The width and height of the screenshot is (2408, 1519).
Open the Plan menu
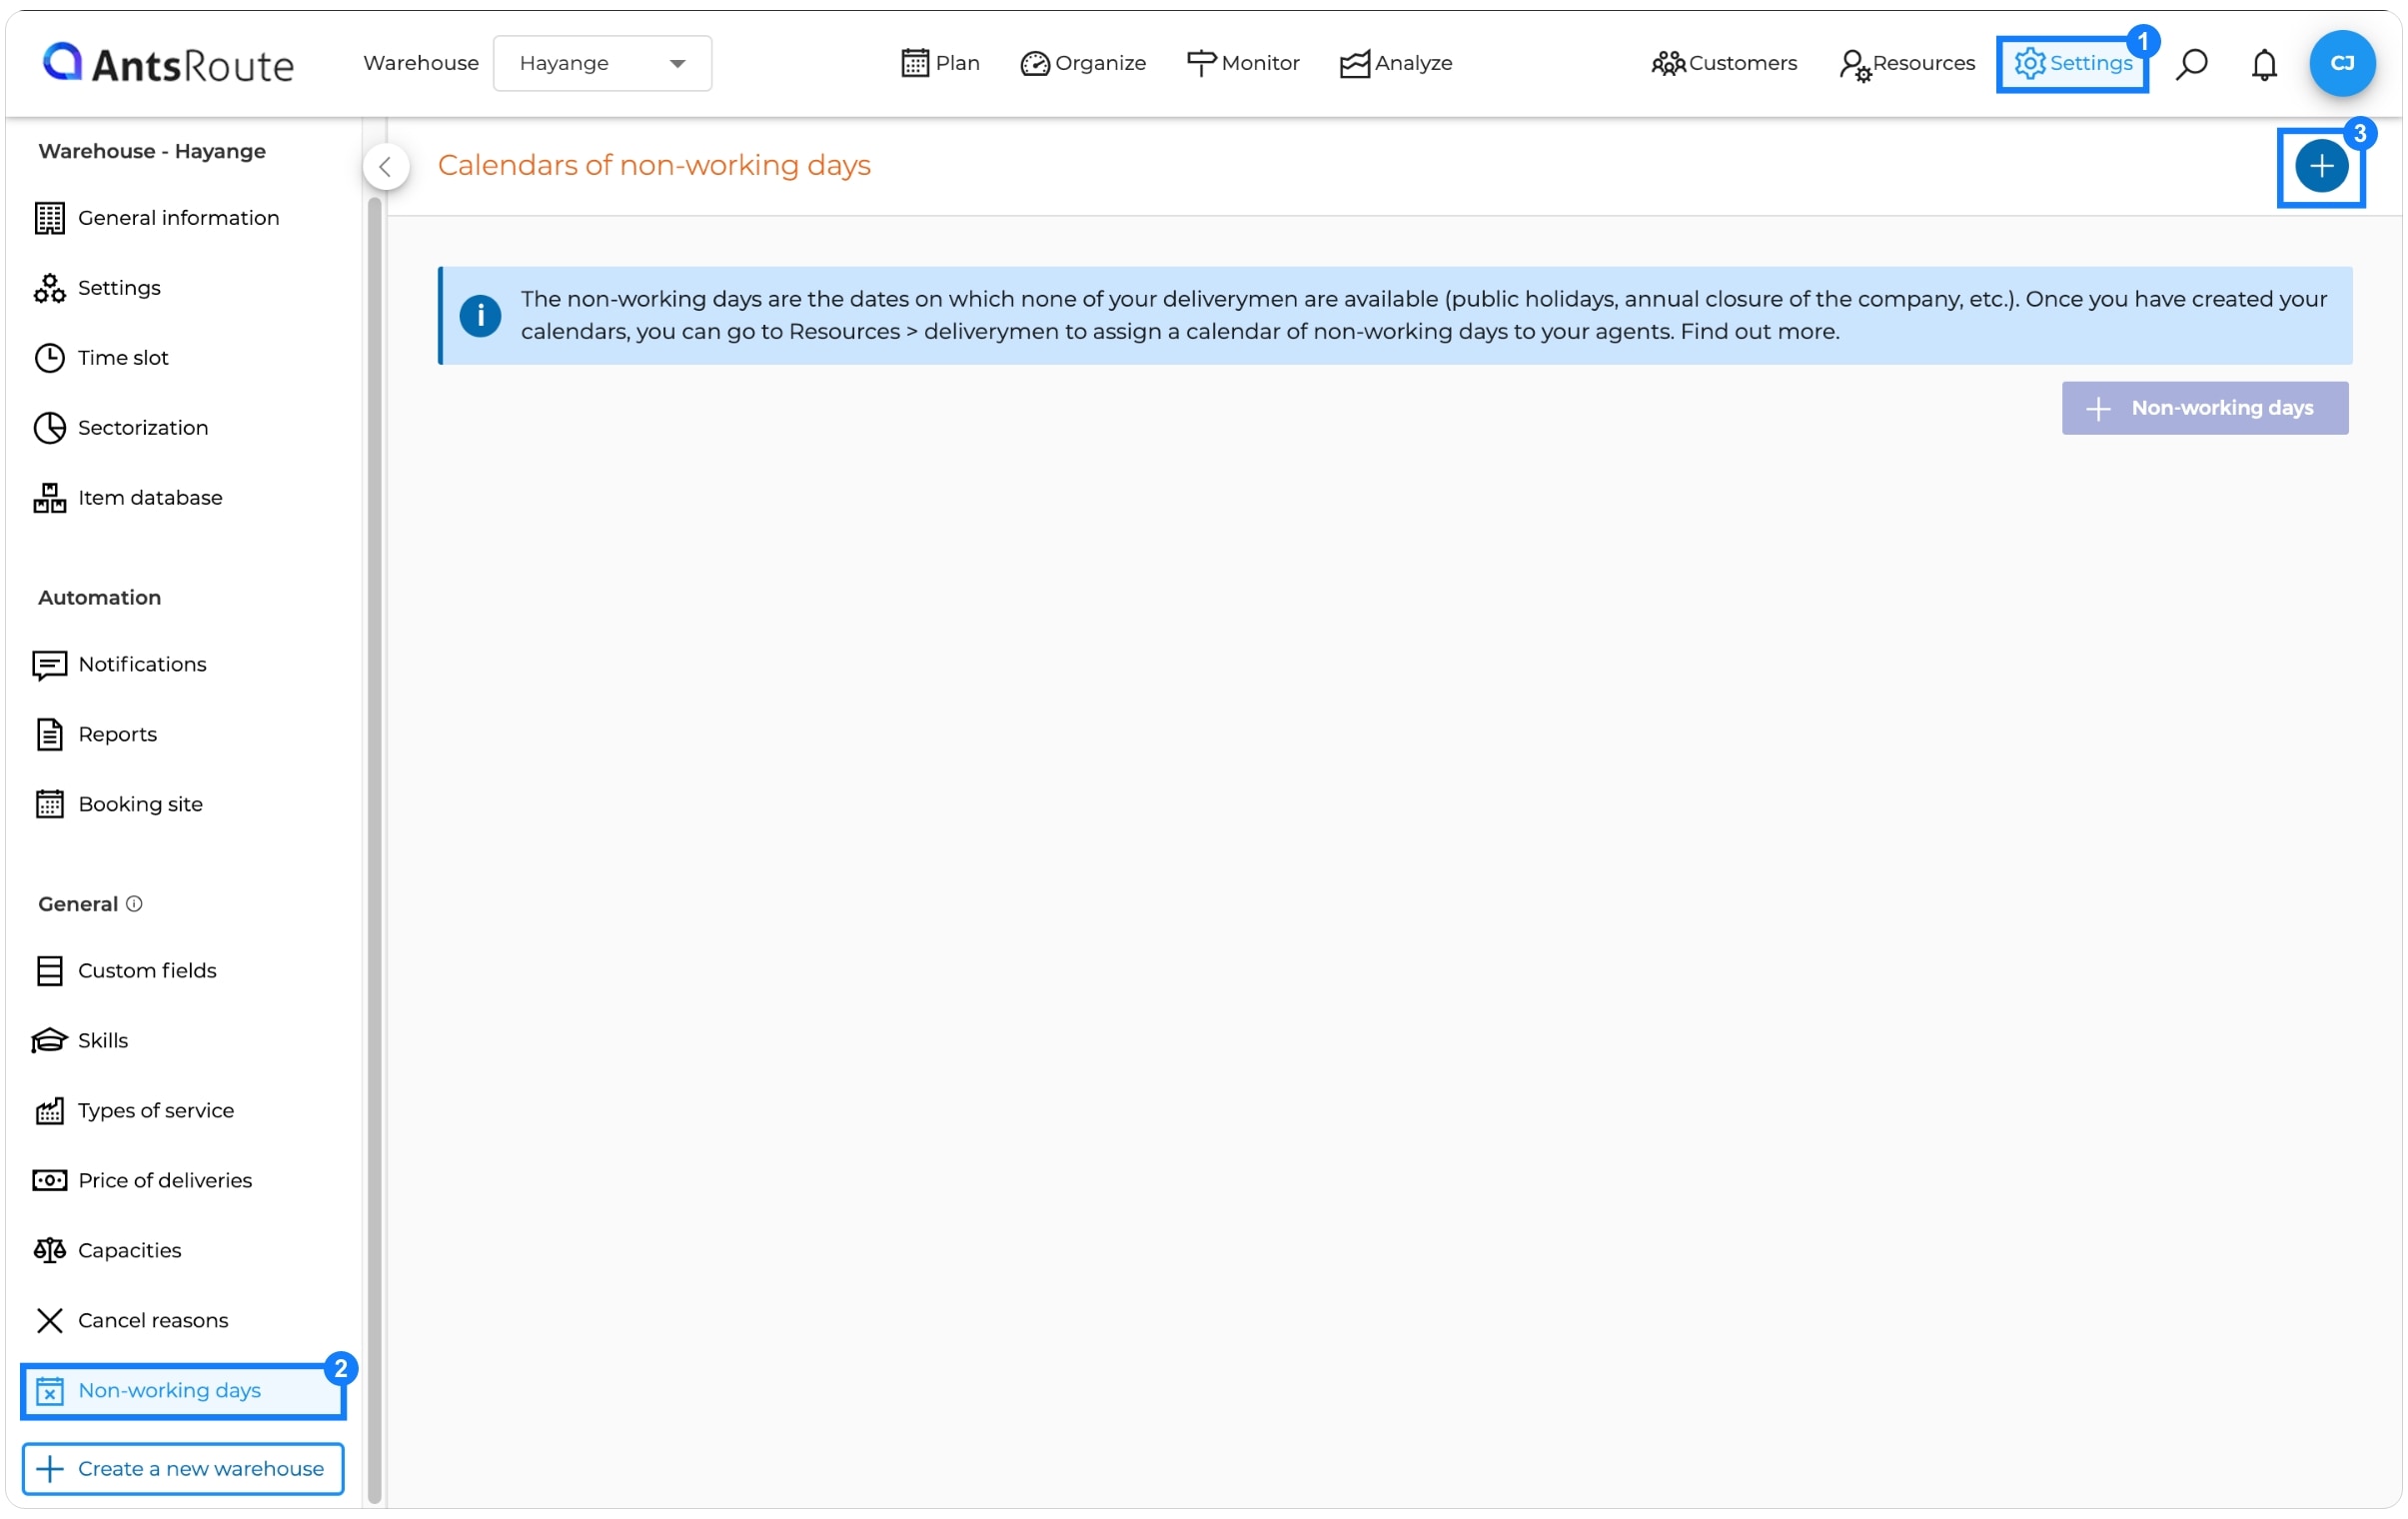(940, 63)
